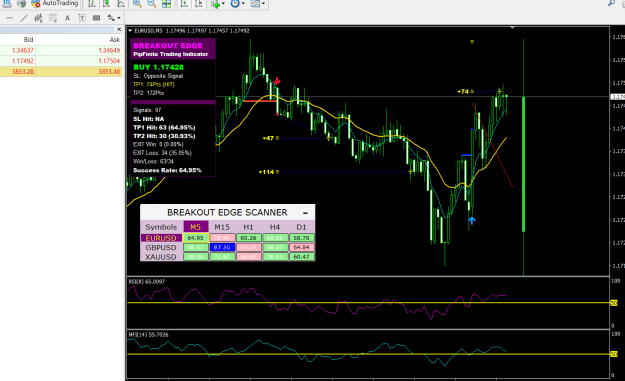Click the dark rectangle icon after the 'T' tool
The image size is (625, 381).
[96, 18]
